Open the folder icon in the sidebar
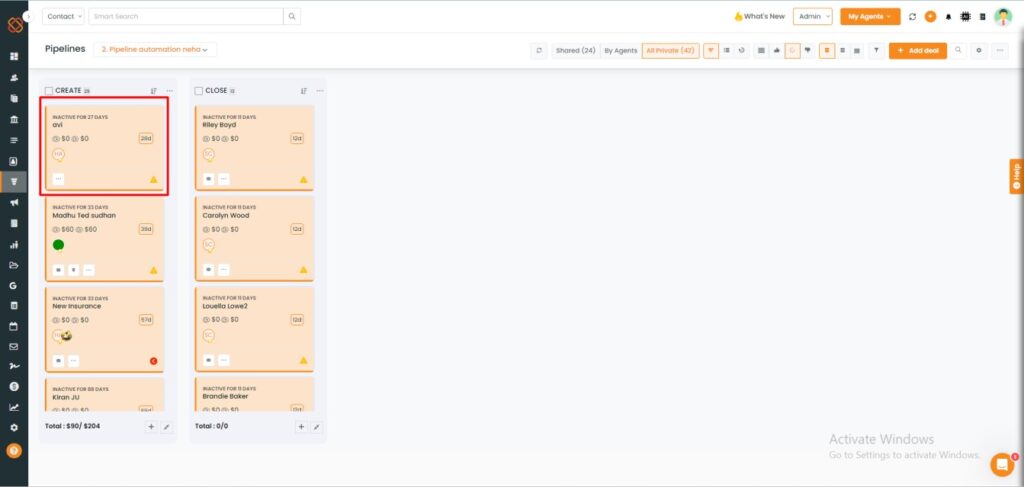This screenshot has width=1024, height=487. (14, 265)
